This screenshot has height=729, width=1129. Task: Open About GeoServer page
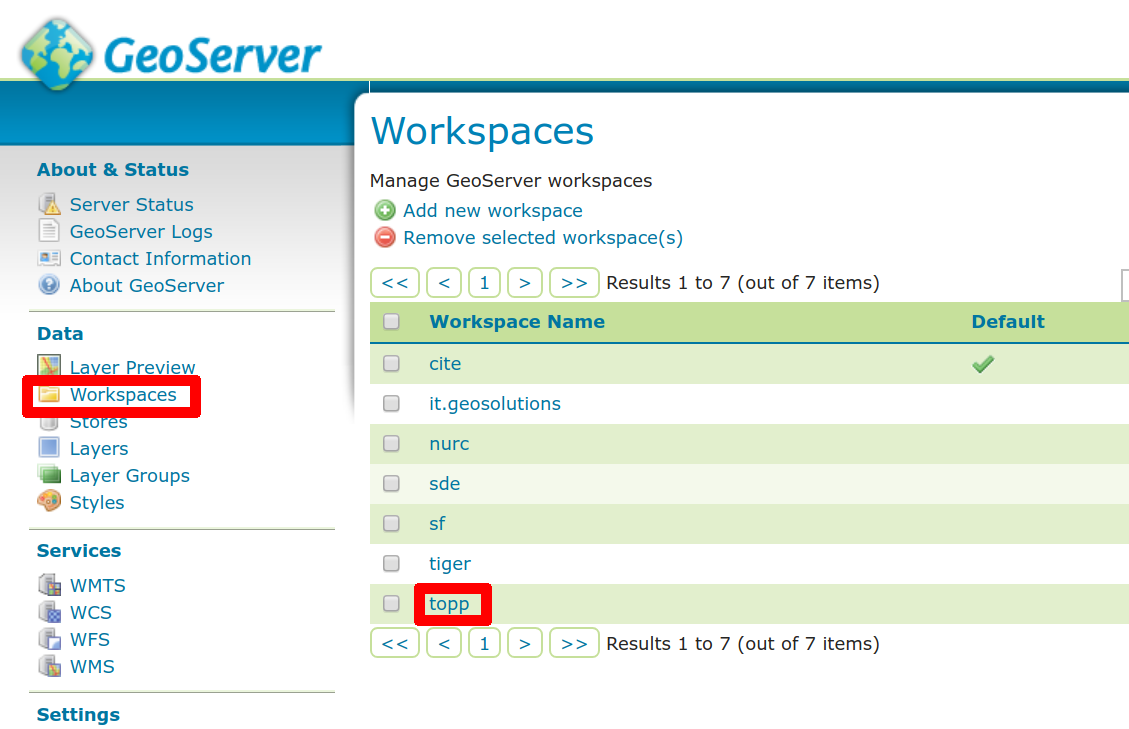(x=147, y=285)
